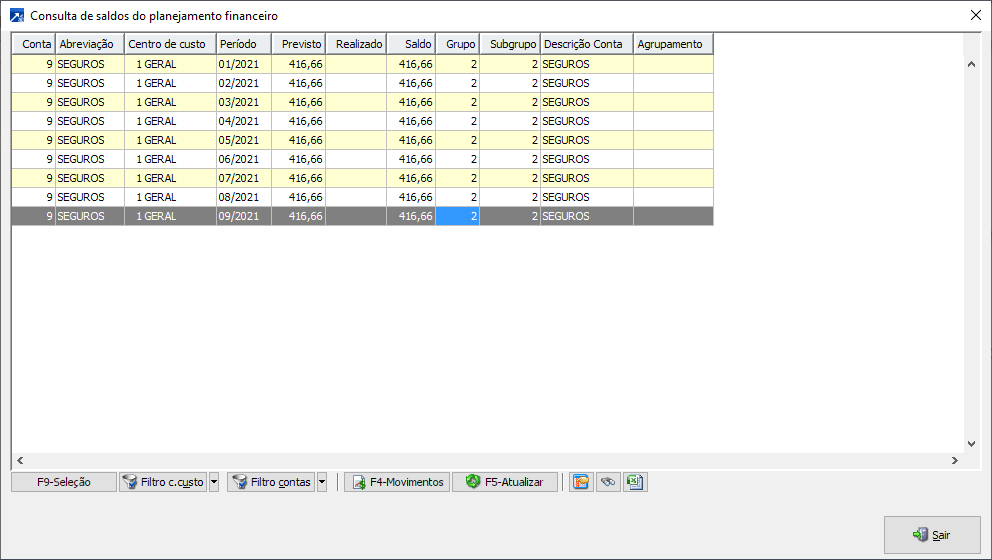Viewport: 992px width, 560px height.
Task: Click the chart view icon in toolbar
Action: [x=580, y=482]
